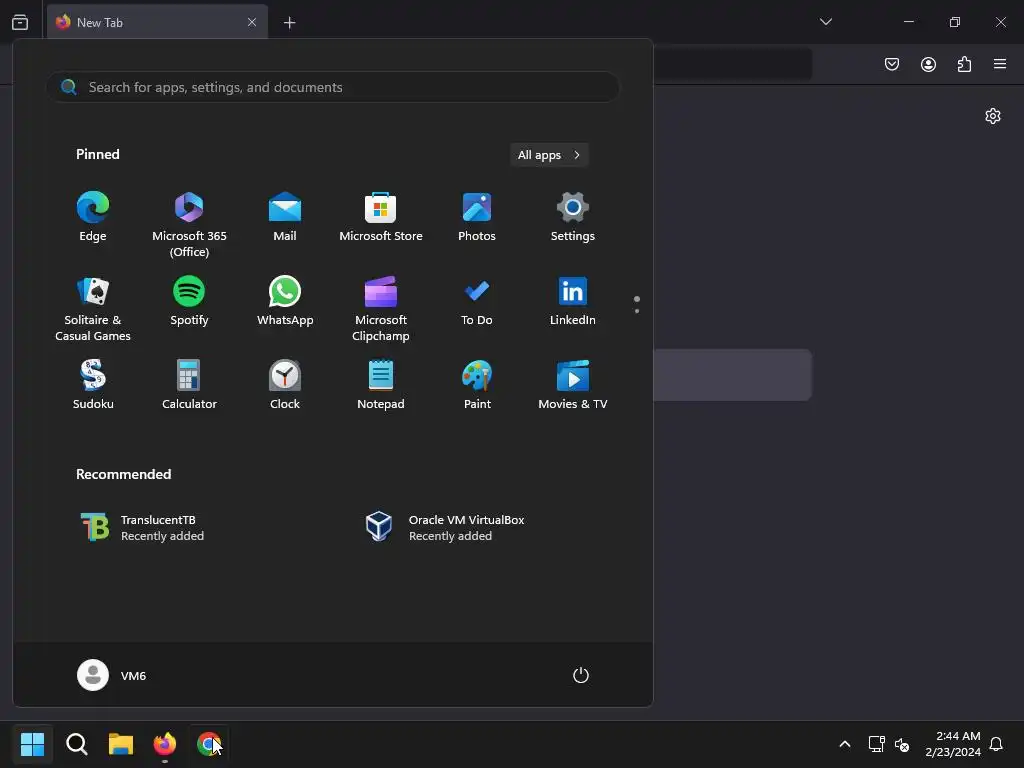Open the Paint app
This screenshot has width=1024, height=768.
477,385
